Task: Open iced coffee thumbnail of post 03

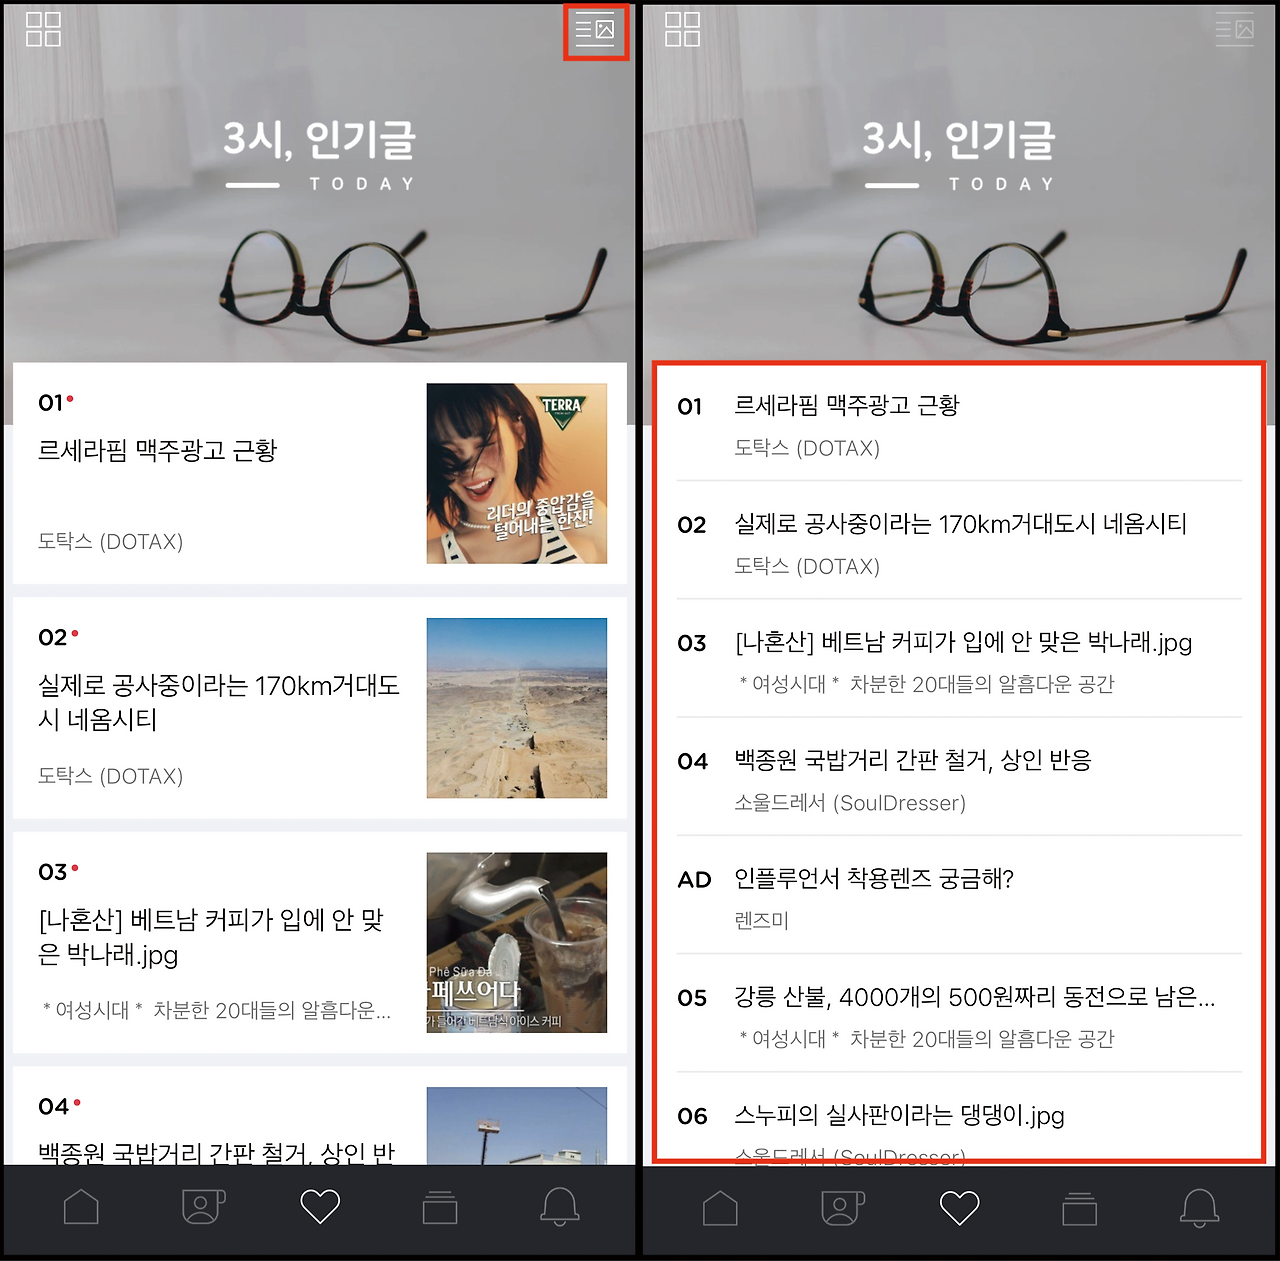Action: 517,943
